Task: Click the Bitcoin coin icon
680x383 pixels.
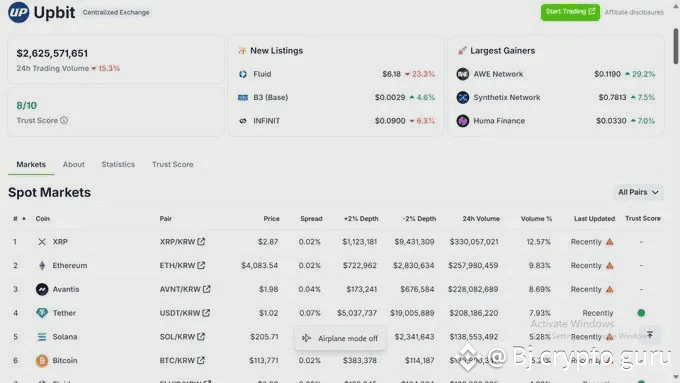Action: (42, 360)
